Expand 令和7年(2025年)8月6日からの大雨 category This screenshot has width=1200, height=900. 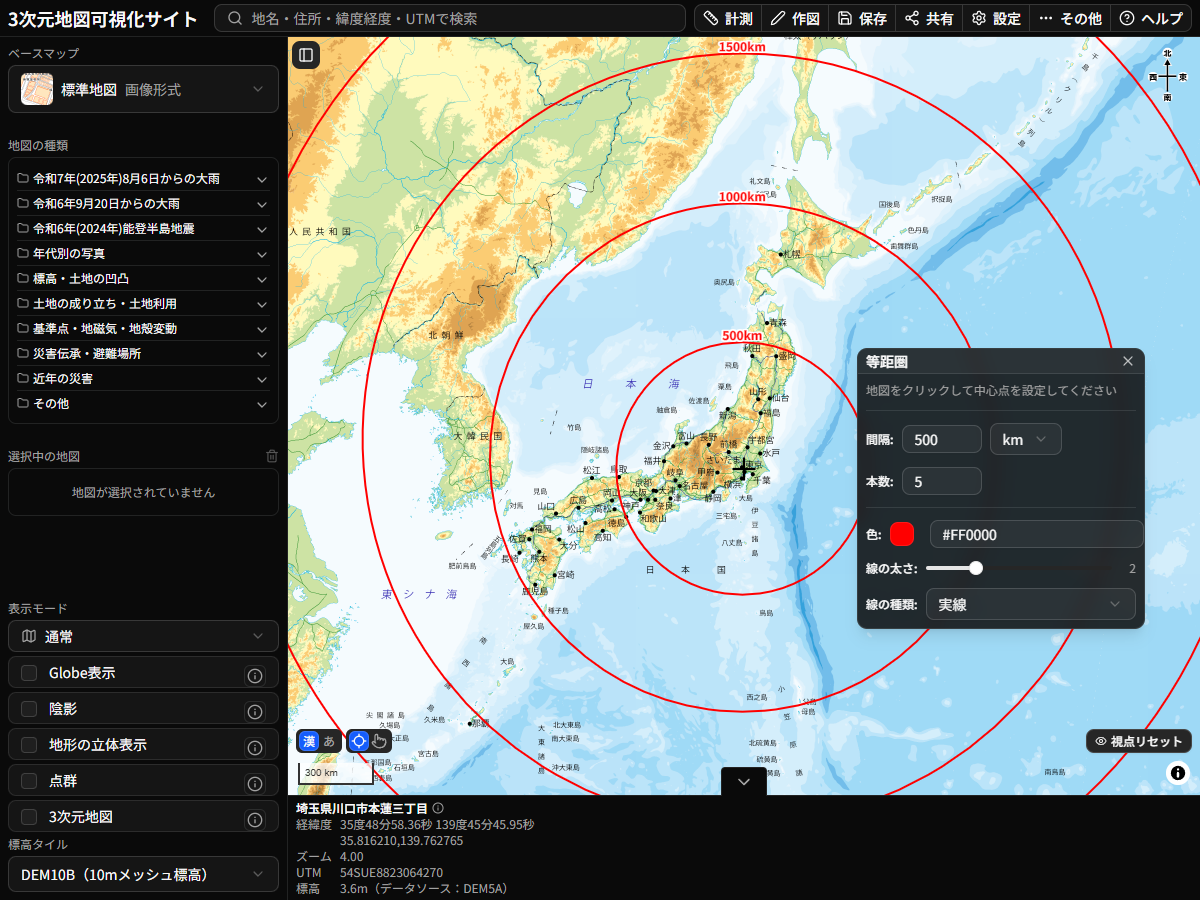click(x=143, y=179)
